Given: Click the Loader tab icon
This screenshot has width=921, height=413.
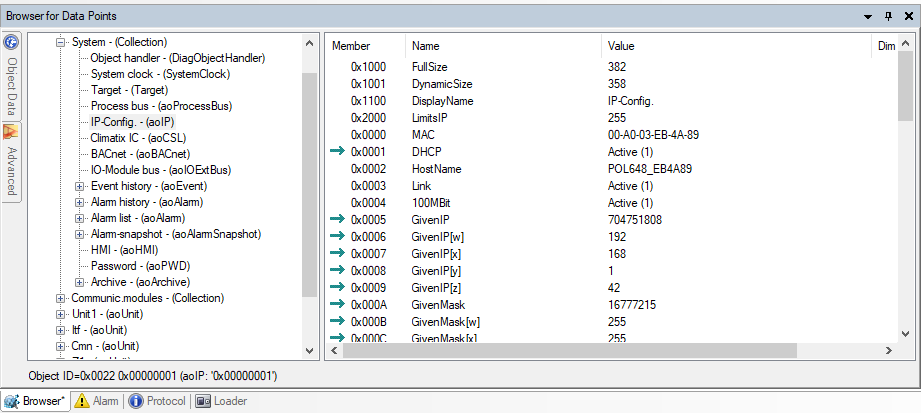Looking at the screenshot, I should [203, 401].
